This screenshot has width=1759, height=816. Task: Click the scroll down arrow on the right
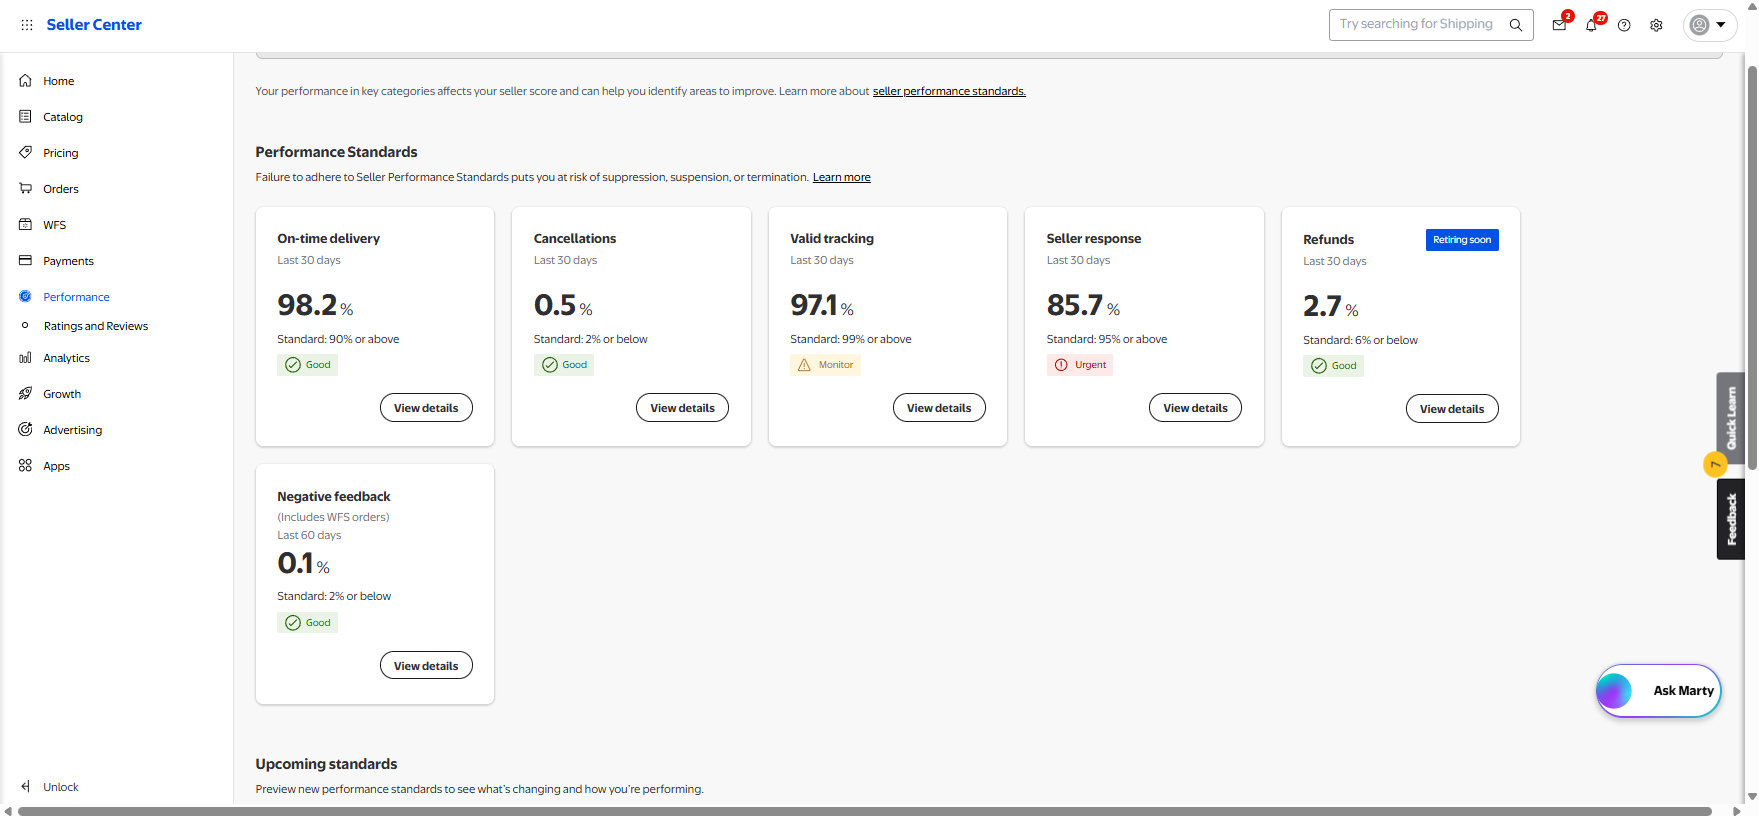point(1751,797)
